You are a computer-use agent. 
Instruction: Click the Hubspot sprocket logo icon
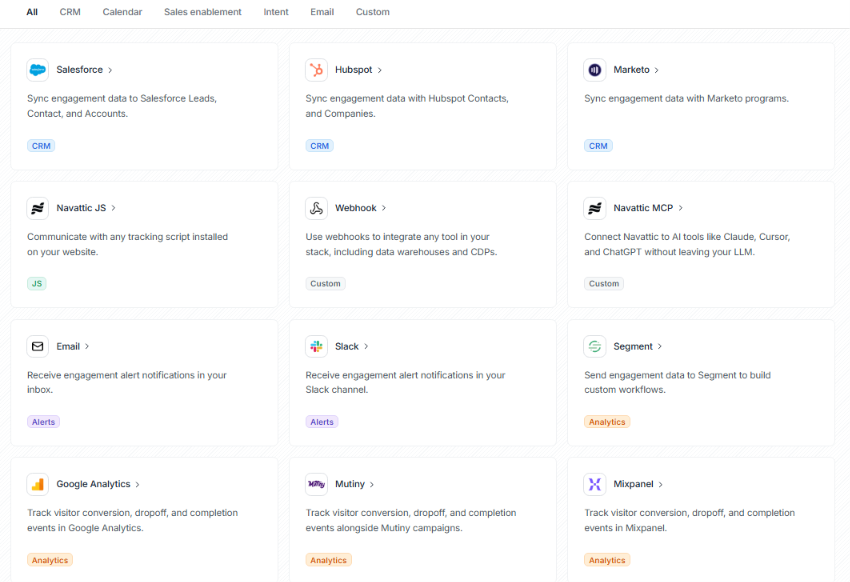(316, 70)
